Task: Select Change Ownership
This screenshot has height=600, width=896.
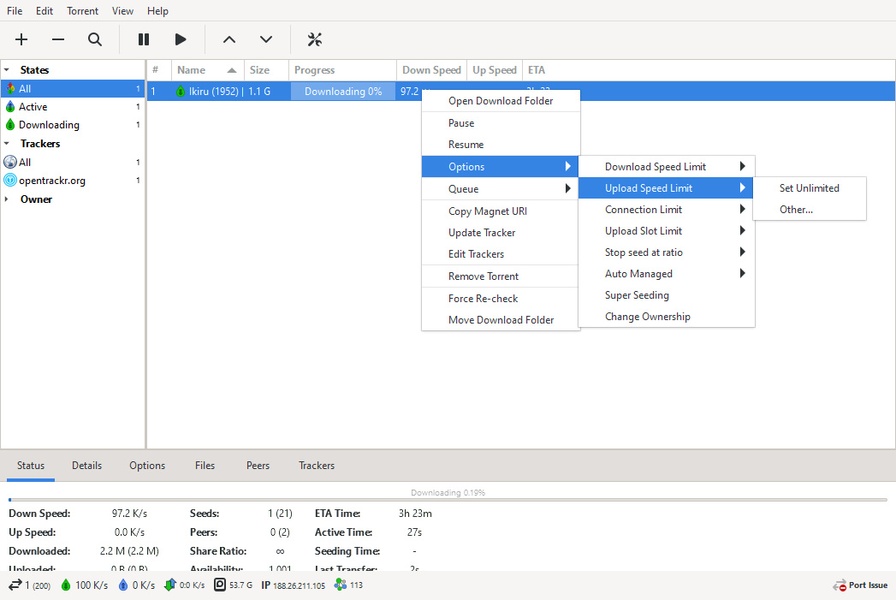Action: coord(666,317)
